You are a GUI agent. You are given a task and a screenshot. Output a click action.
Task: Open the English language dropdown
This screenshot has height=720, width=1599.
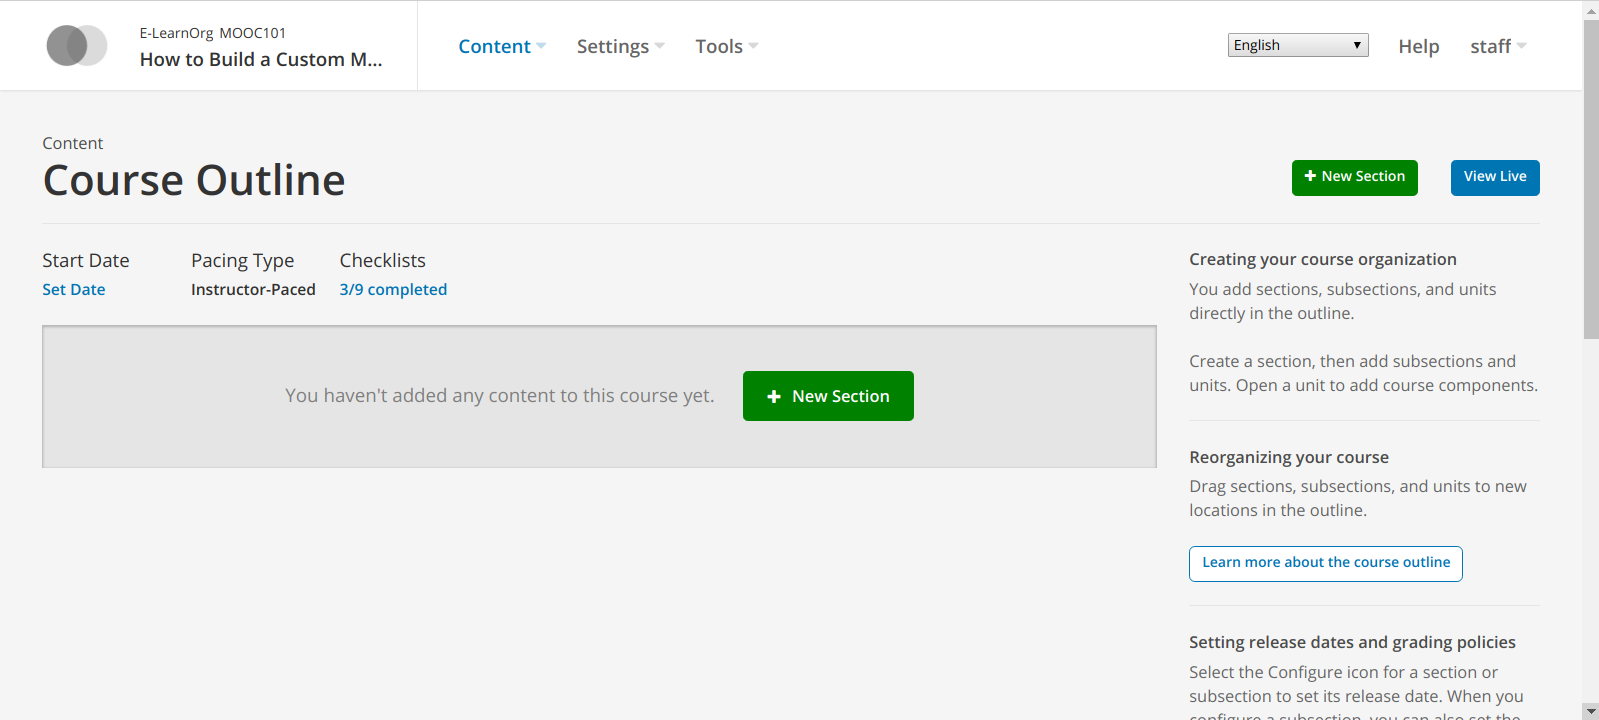[x=1297, y=45]
